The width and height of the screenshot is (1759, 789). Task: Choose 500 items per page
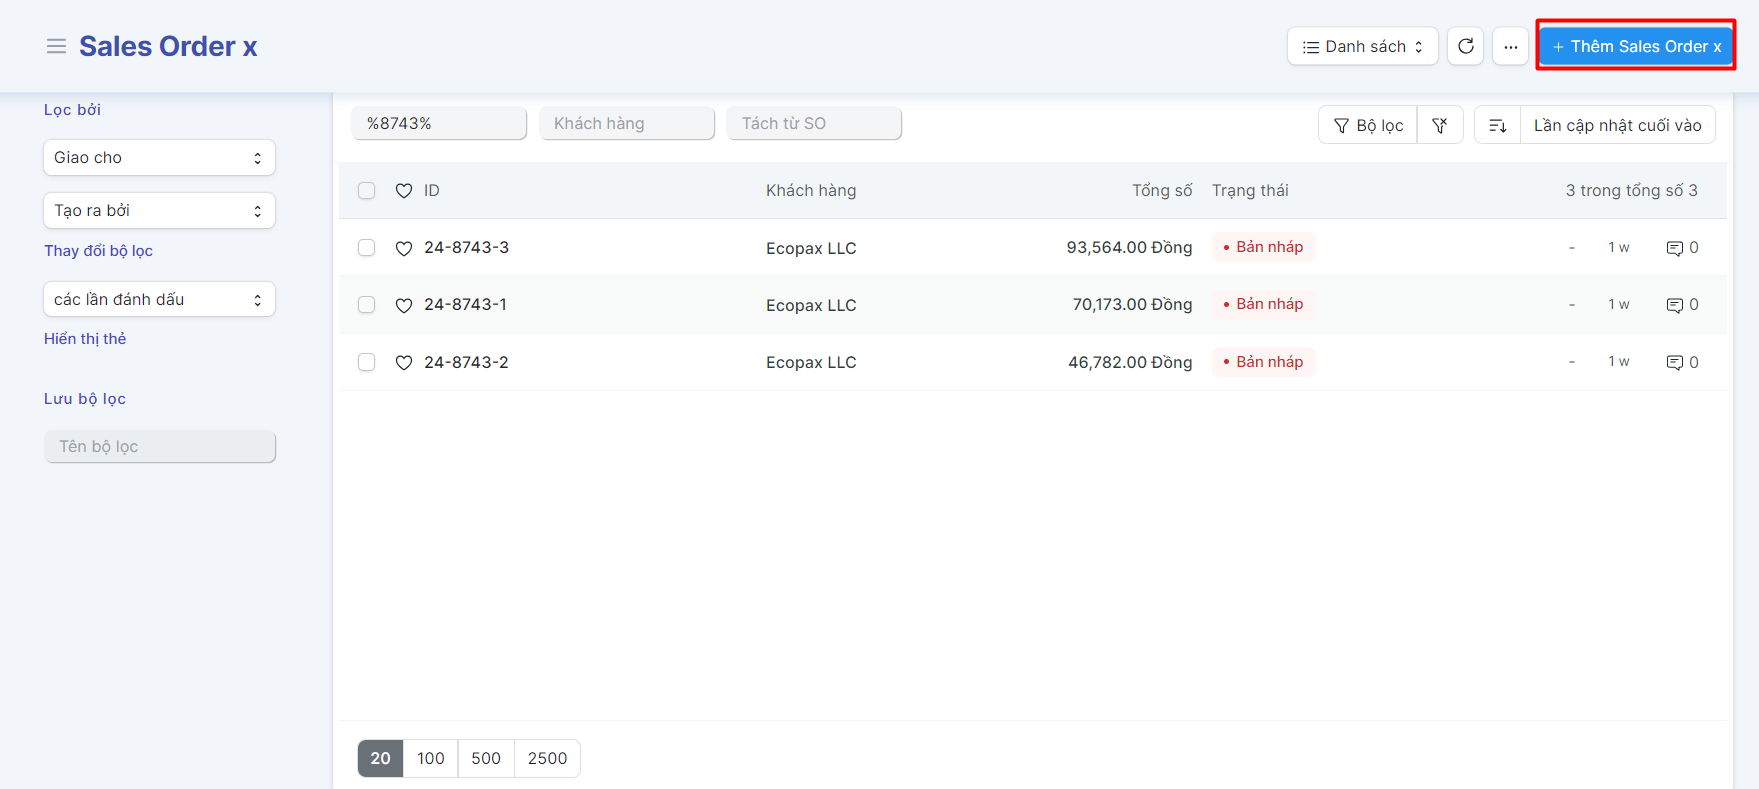pyautogui.click(x=486, y=758)
